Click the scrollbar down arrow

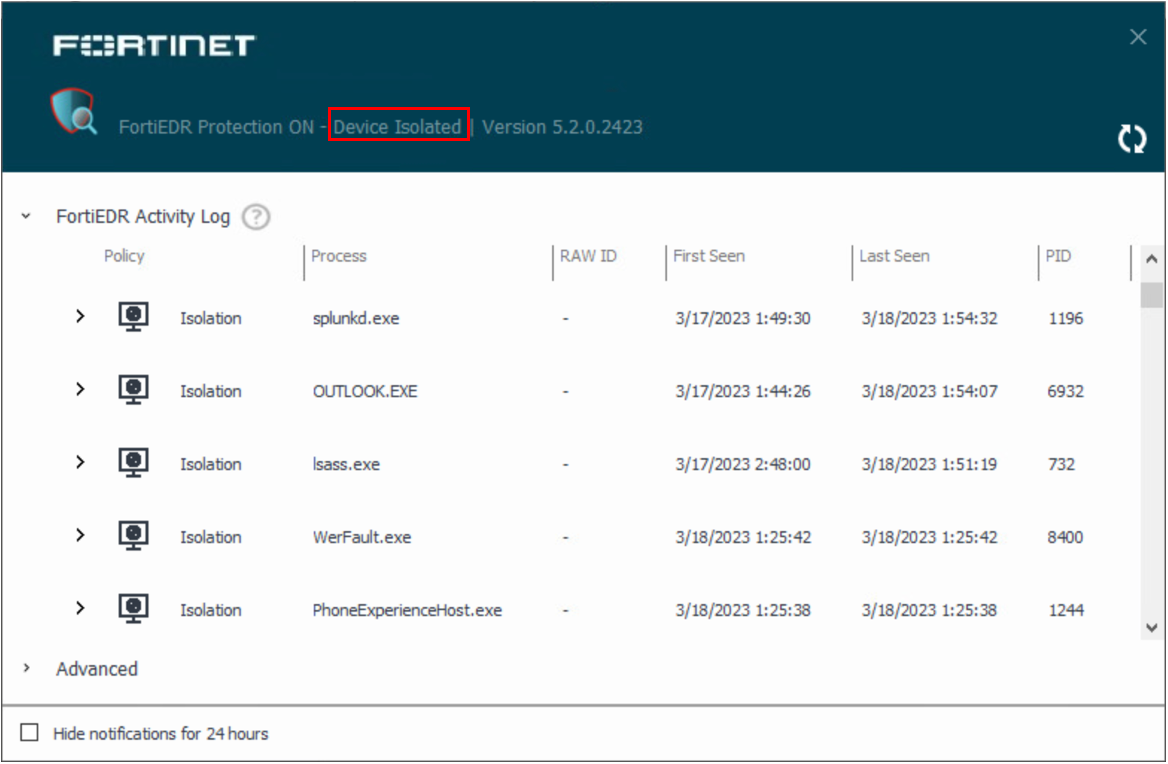(1152, 628)
